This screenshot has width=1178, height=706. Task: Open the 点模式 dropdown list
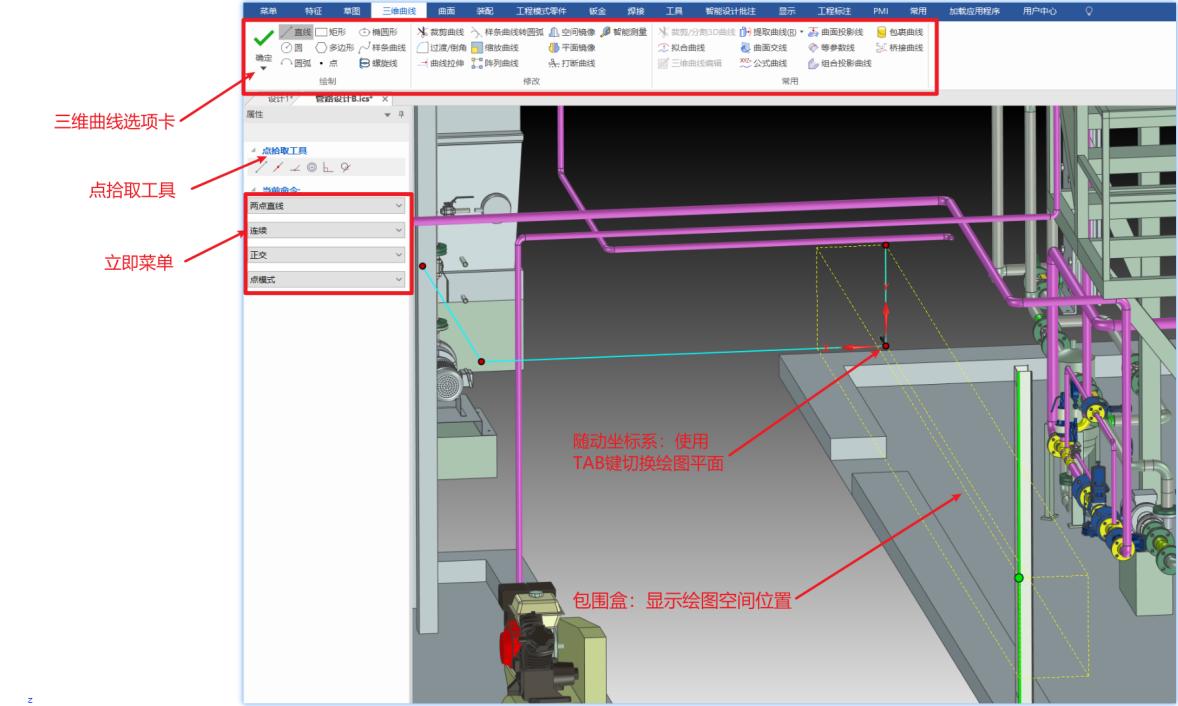[x=400, y=280]
